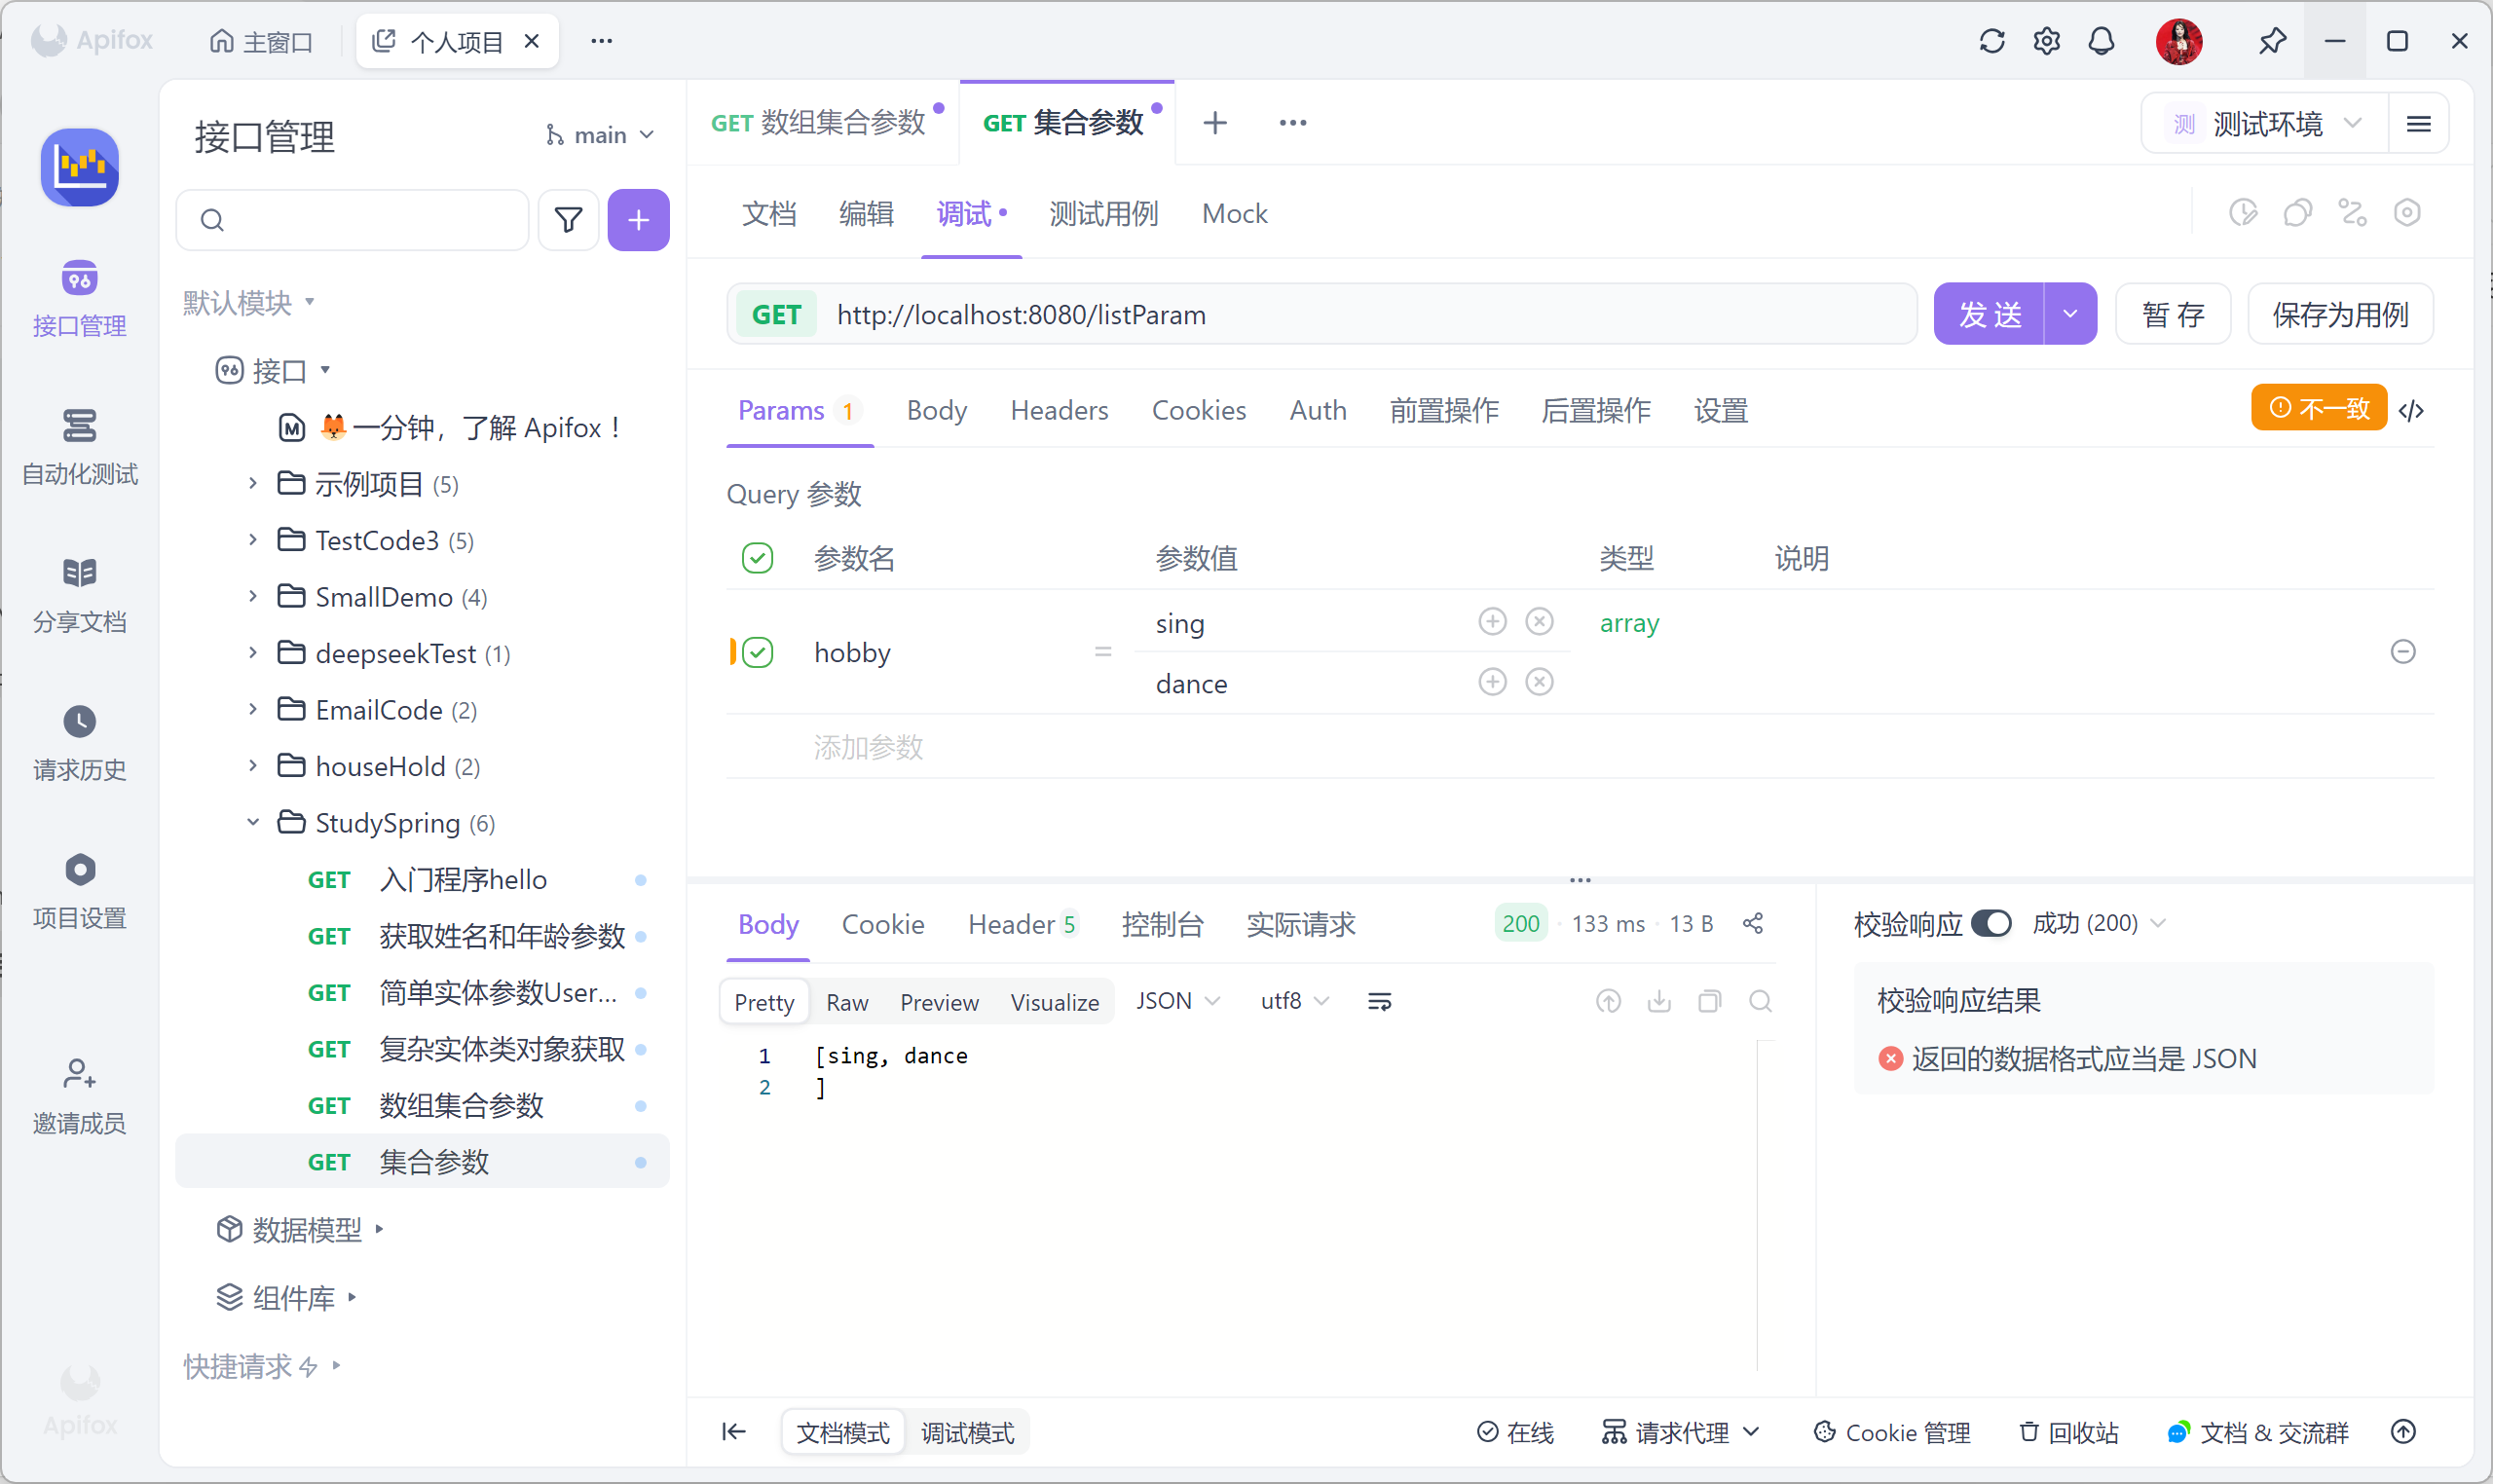Screen dimensions: 2493x1484
Task: Open the 实际请求 response tab
Action: point(1300,923)
